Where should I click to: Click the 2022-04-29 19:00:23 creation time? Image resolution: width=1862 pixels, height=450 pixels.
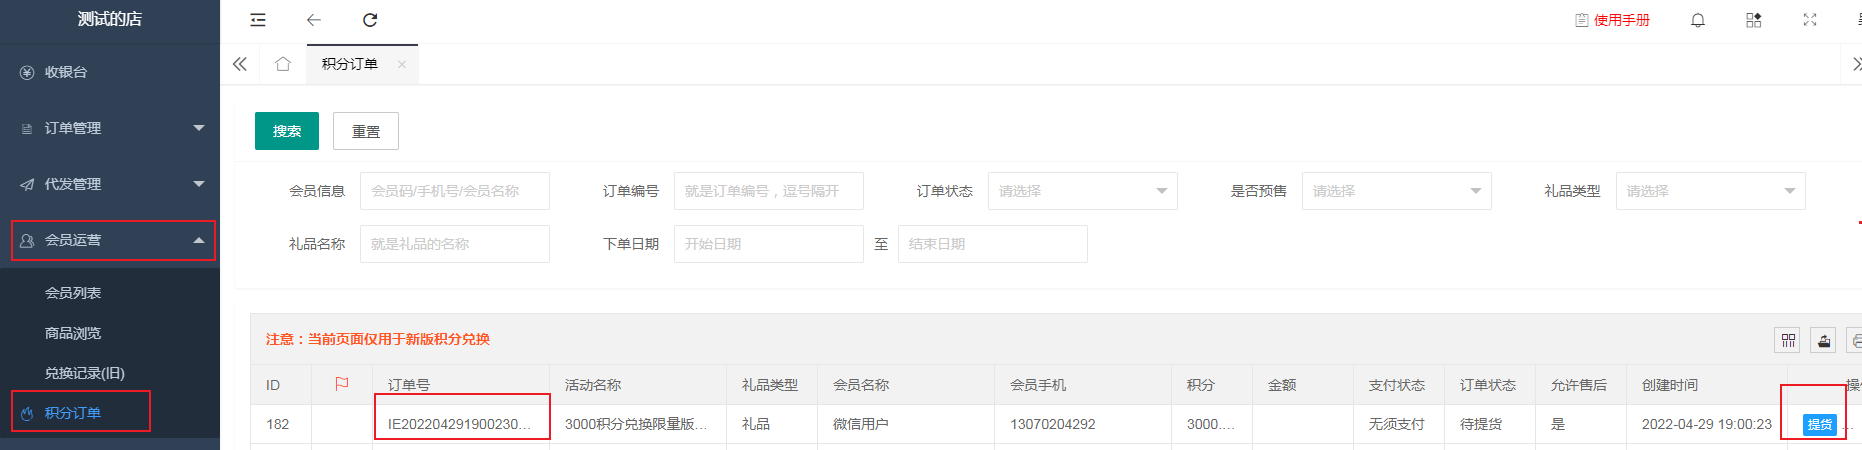[x=1707, y=424]
